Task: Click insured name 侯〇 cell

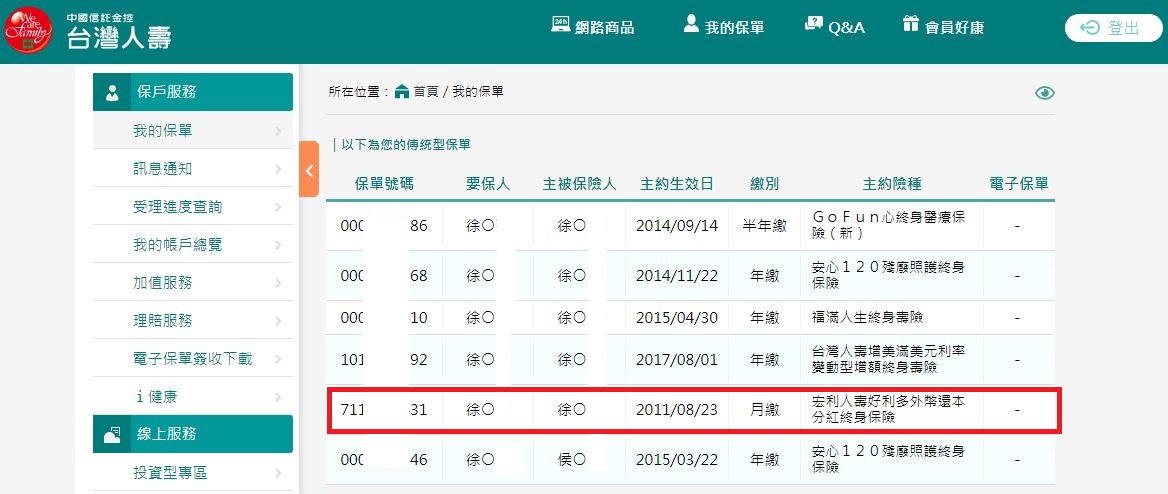Action: [572, 460]
